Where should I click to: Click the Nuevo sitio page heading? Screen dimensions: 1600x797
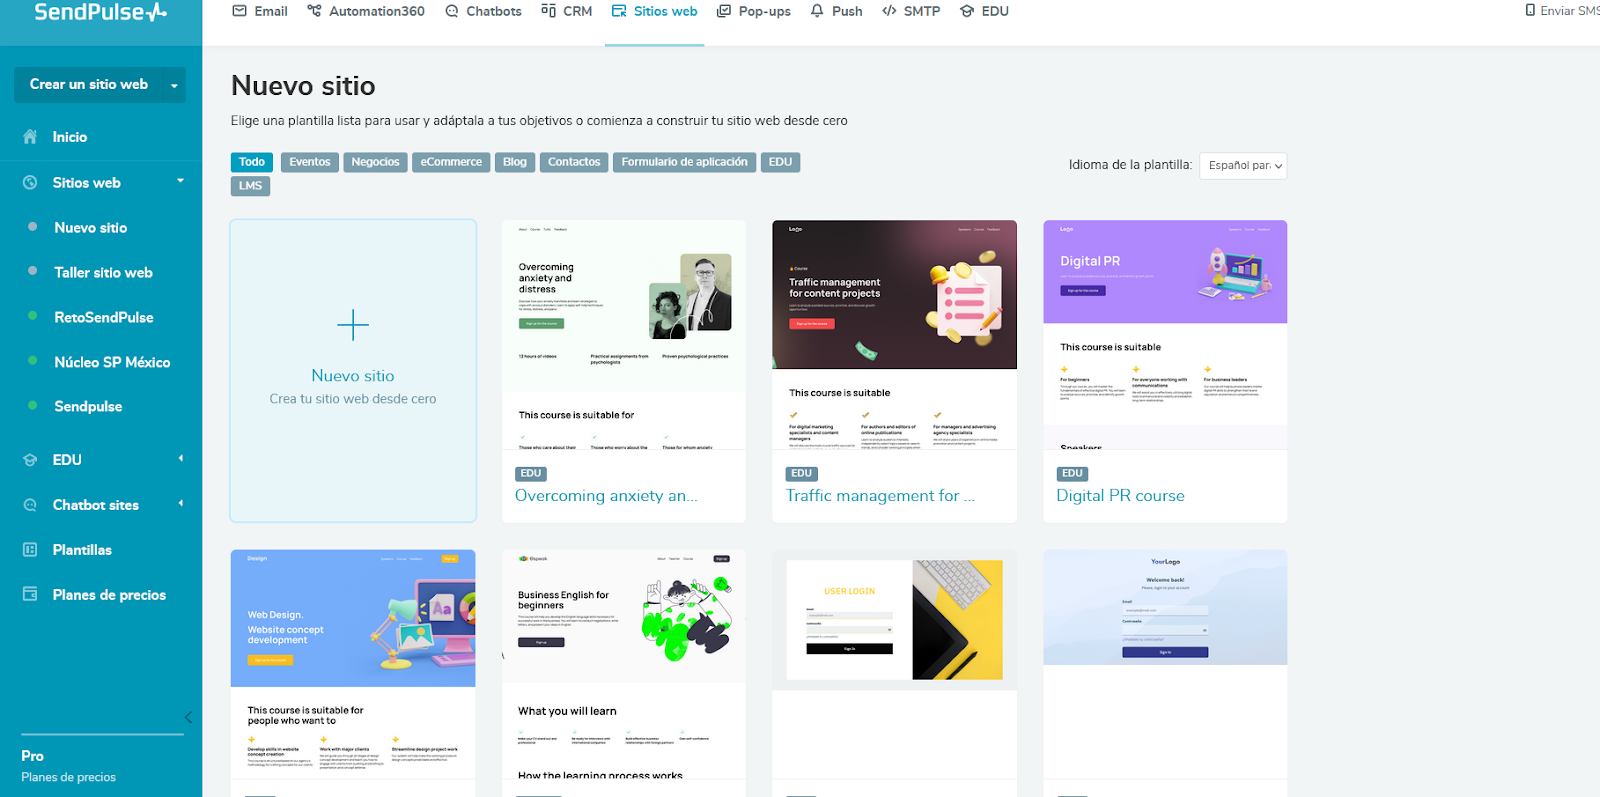tap(303, 86)
